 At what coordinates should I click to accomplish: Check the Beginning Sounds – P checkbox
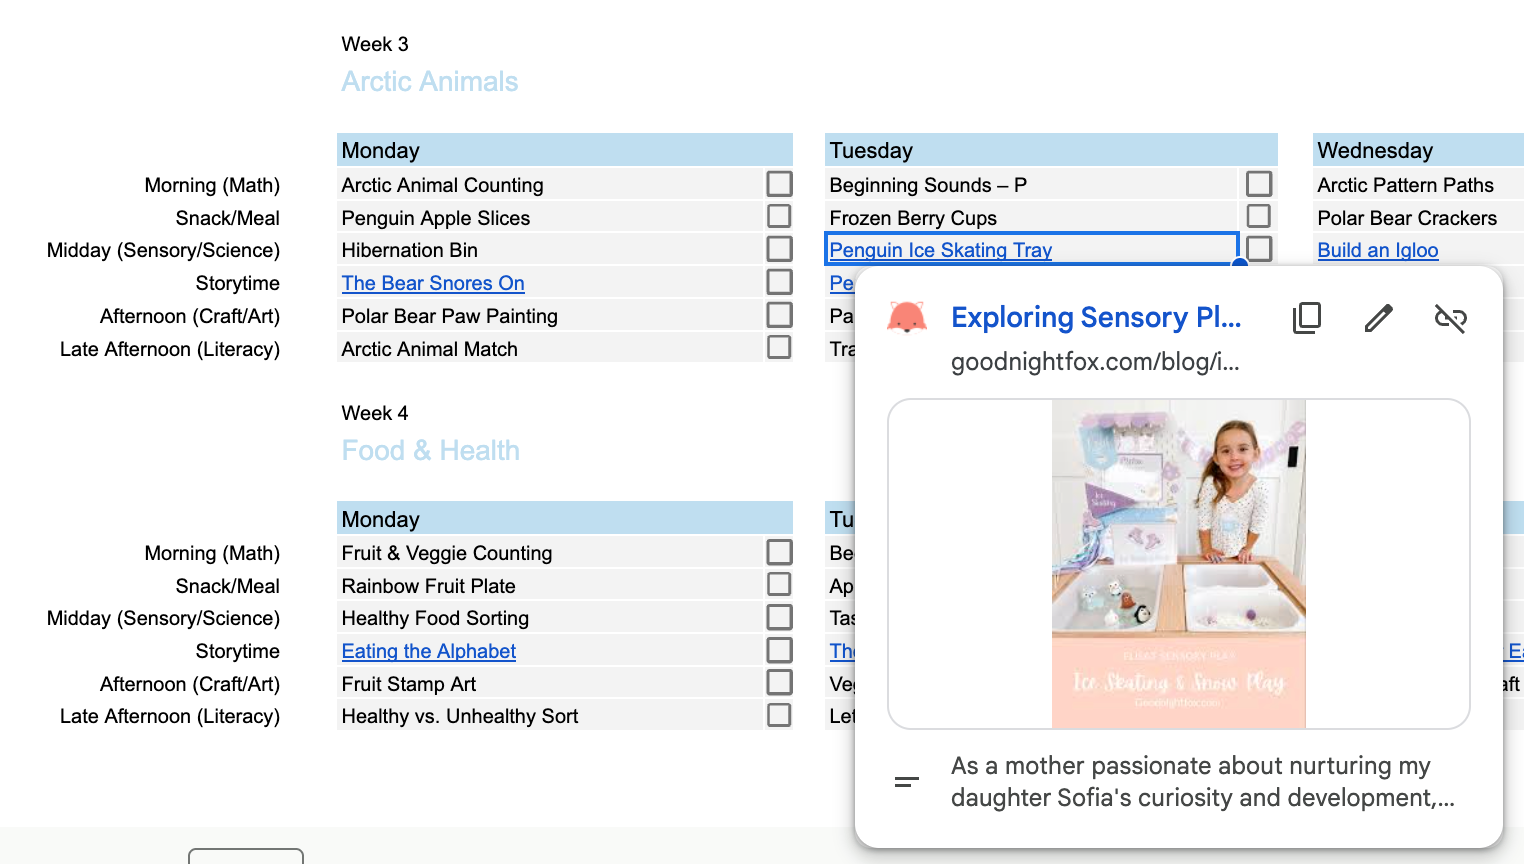[1259, 184]
